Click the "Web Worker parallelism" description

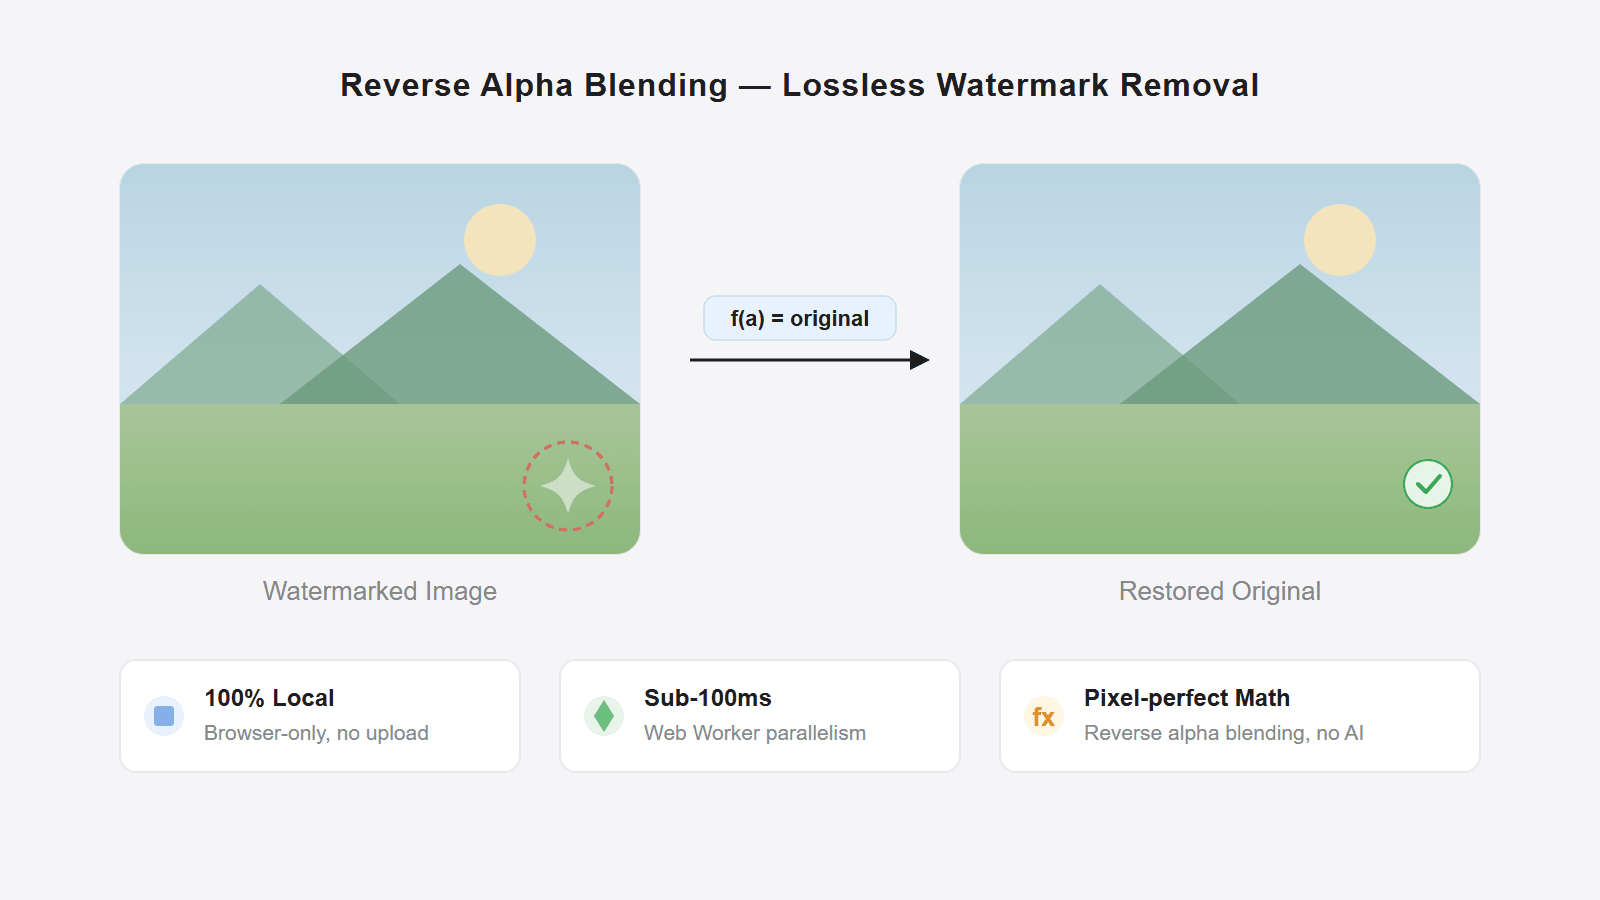[x=755, y=733]
